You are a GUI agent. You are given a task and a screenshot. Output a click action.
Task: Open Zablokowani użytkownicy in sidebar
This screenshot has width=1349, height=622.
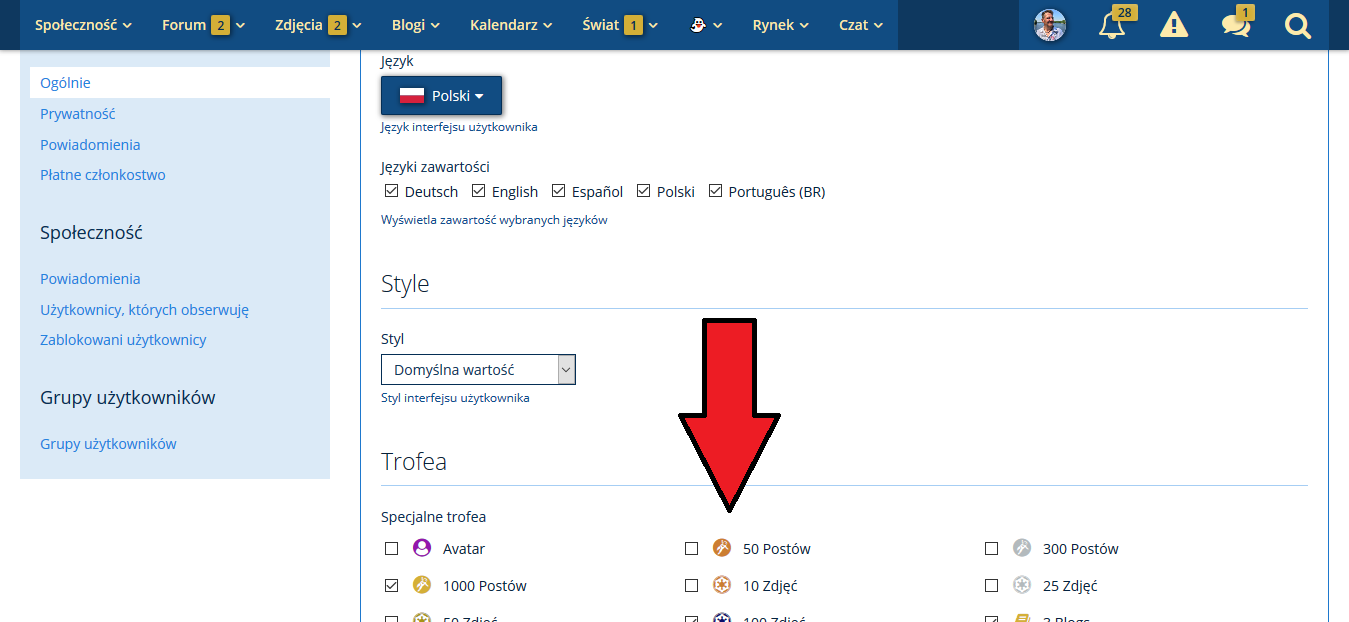click(123, 340)
